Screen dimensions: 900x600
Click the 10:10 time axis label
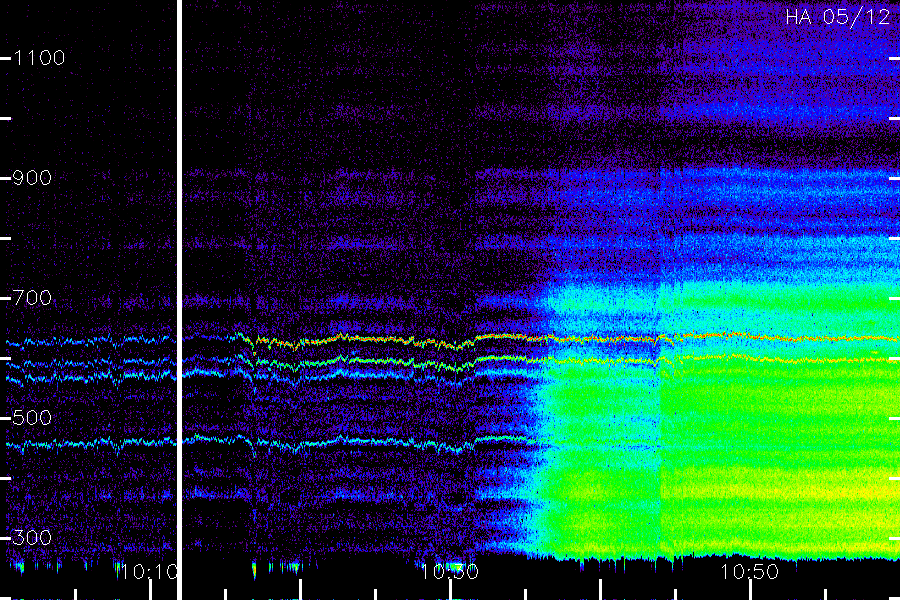pos(148,572)
